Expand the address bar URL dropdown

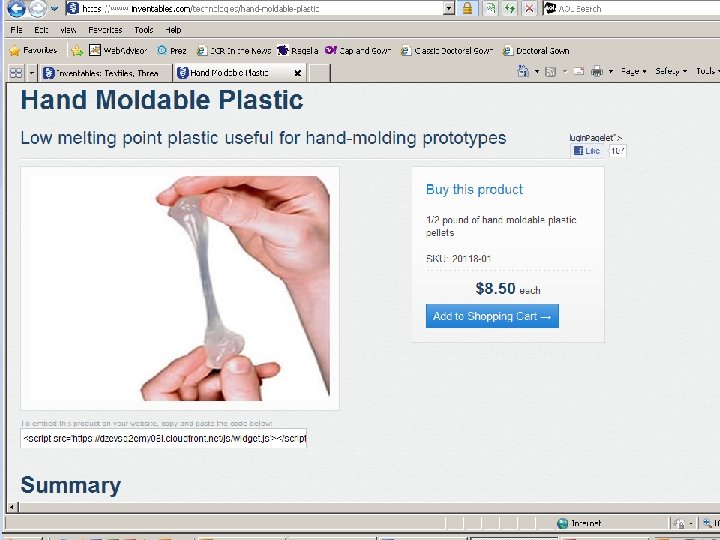click(449, 8)
